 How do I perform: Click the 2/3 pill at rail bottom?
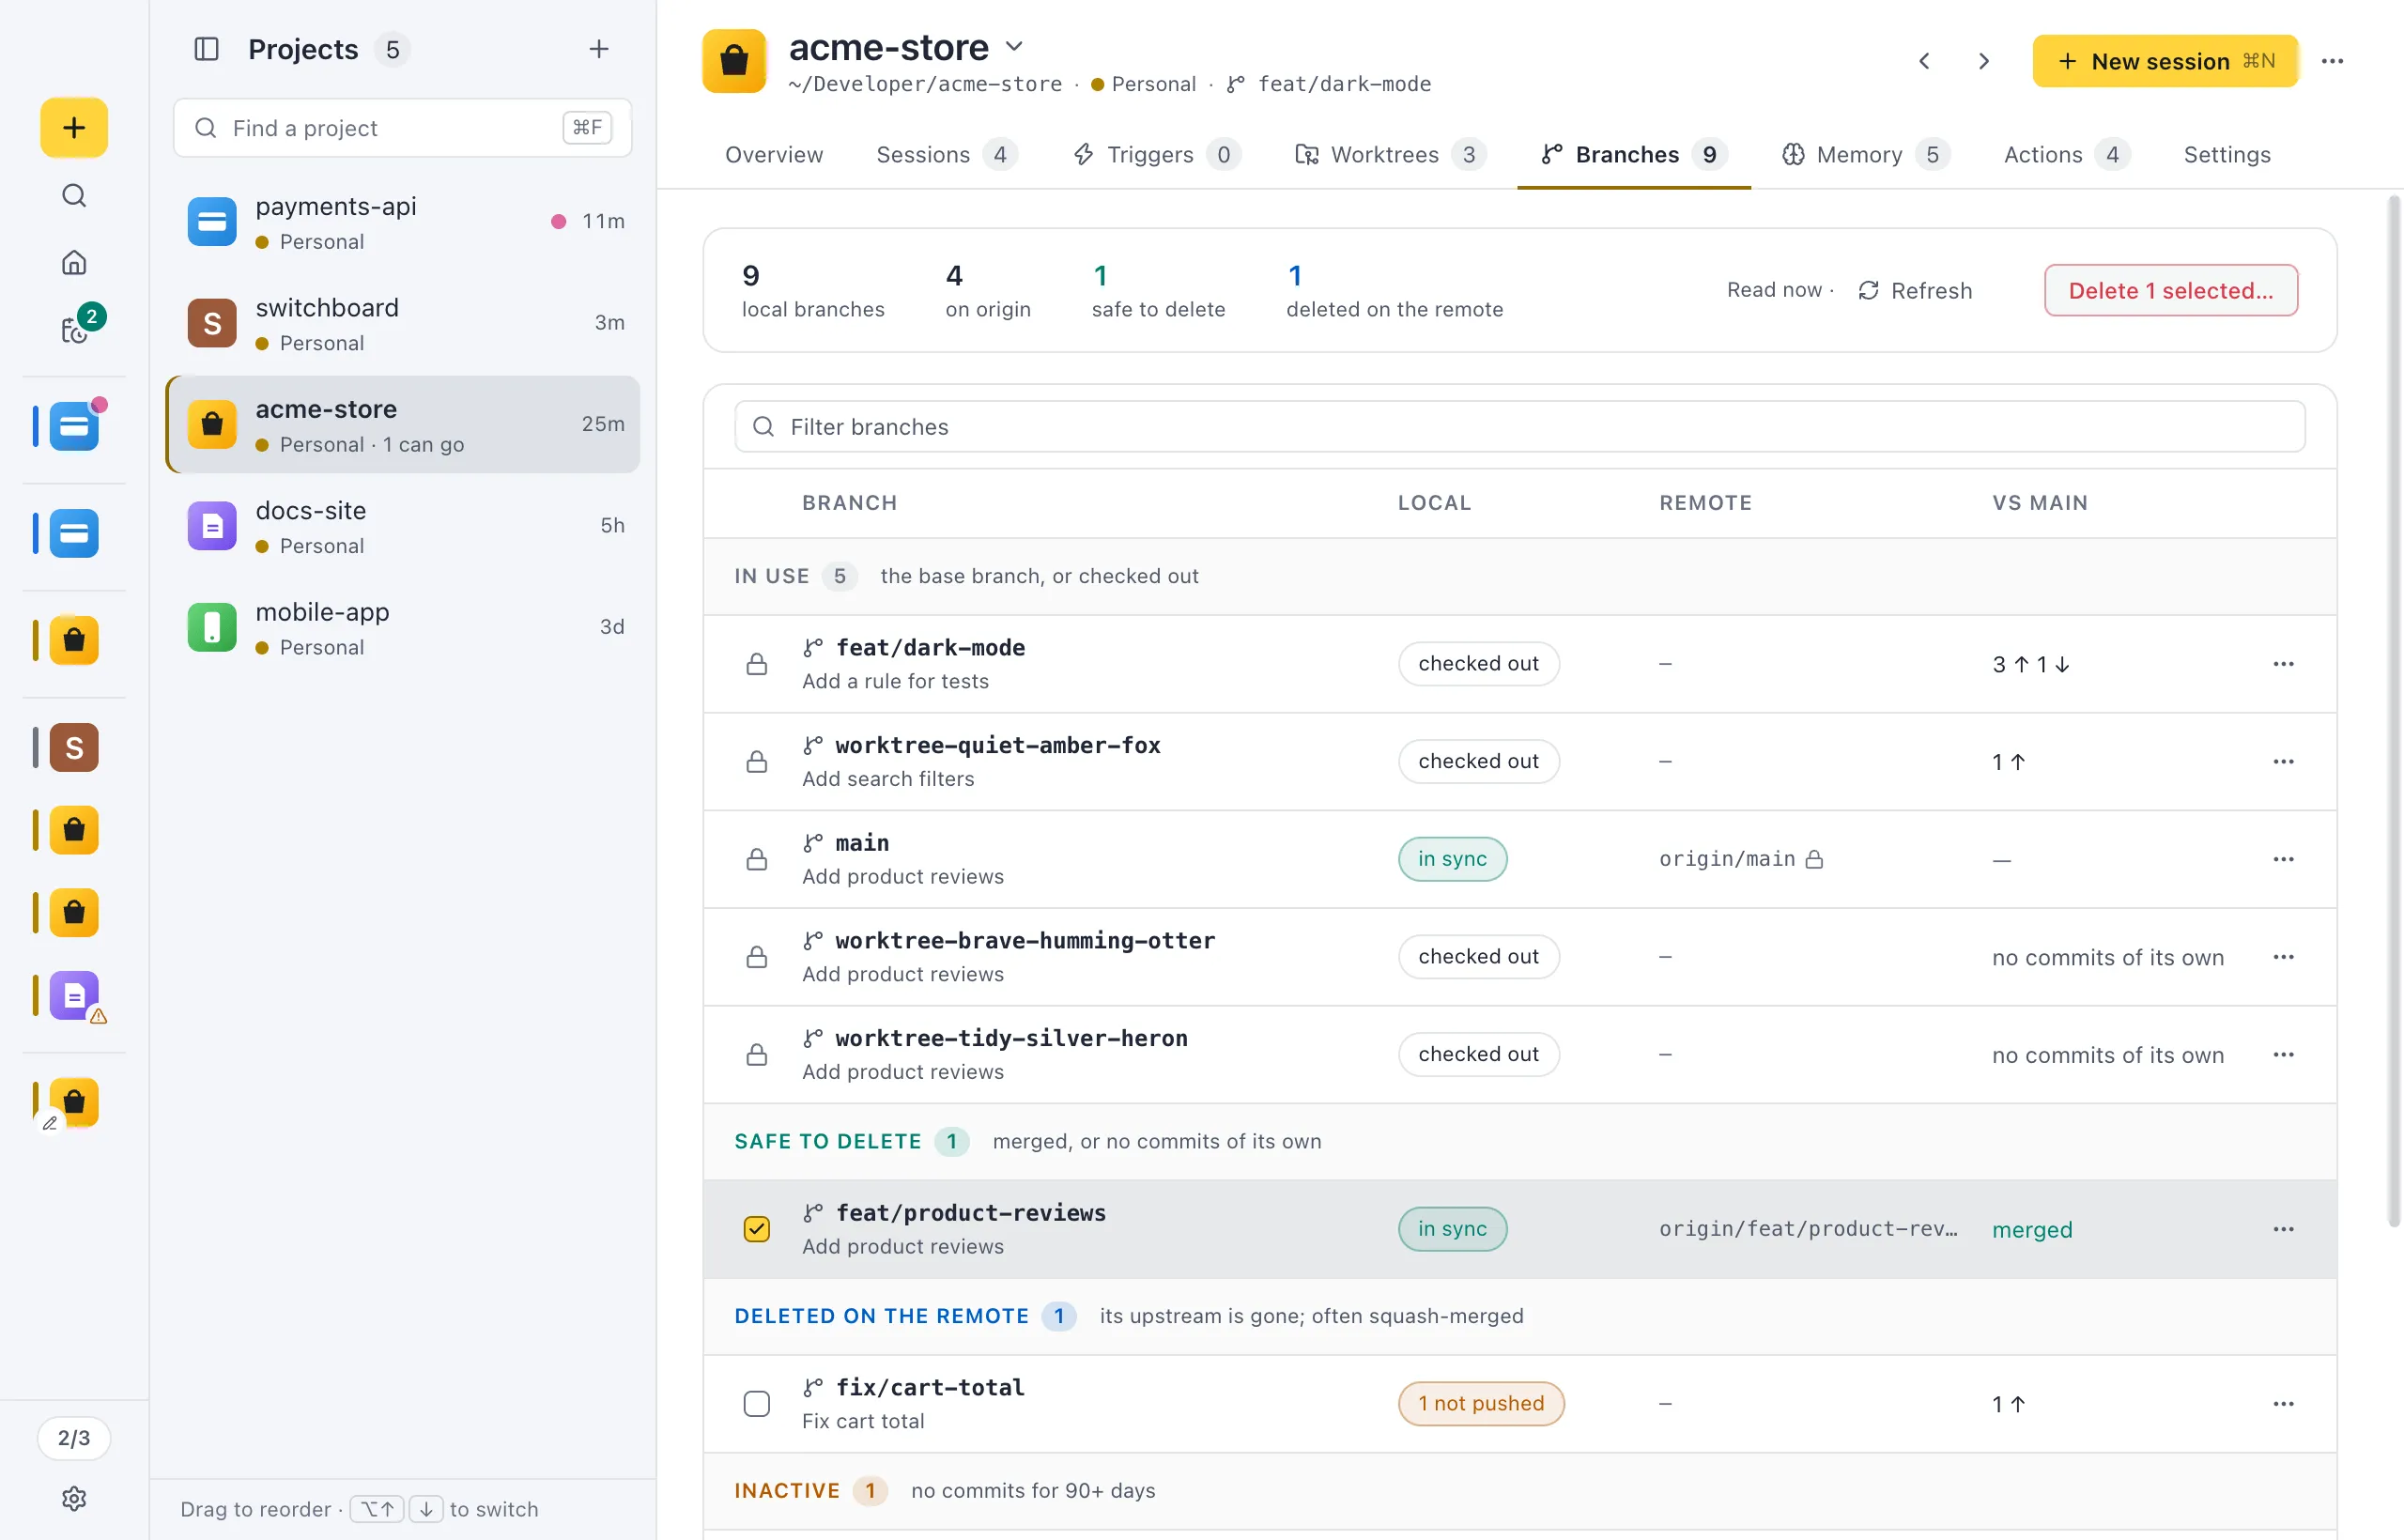(x=74, y=1438)
